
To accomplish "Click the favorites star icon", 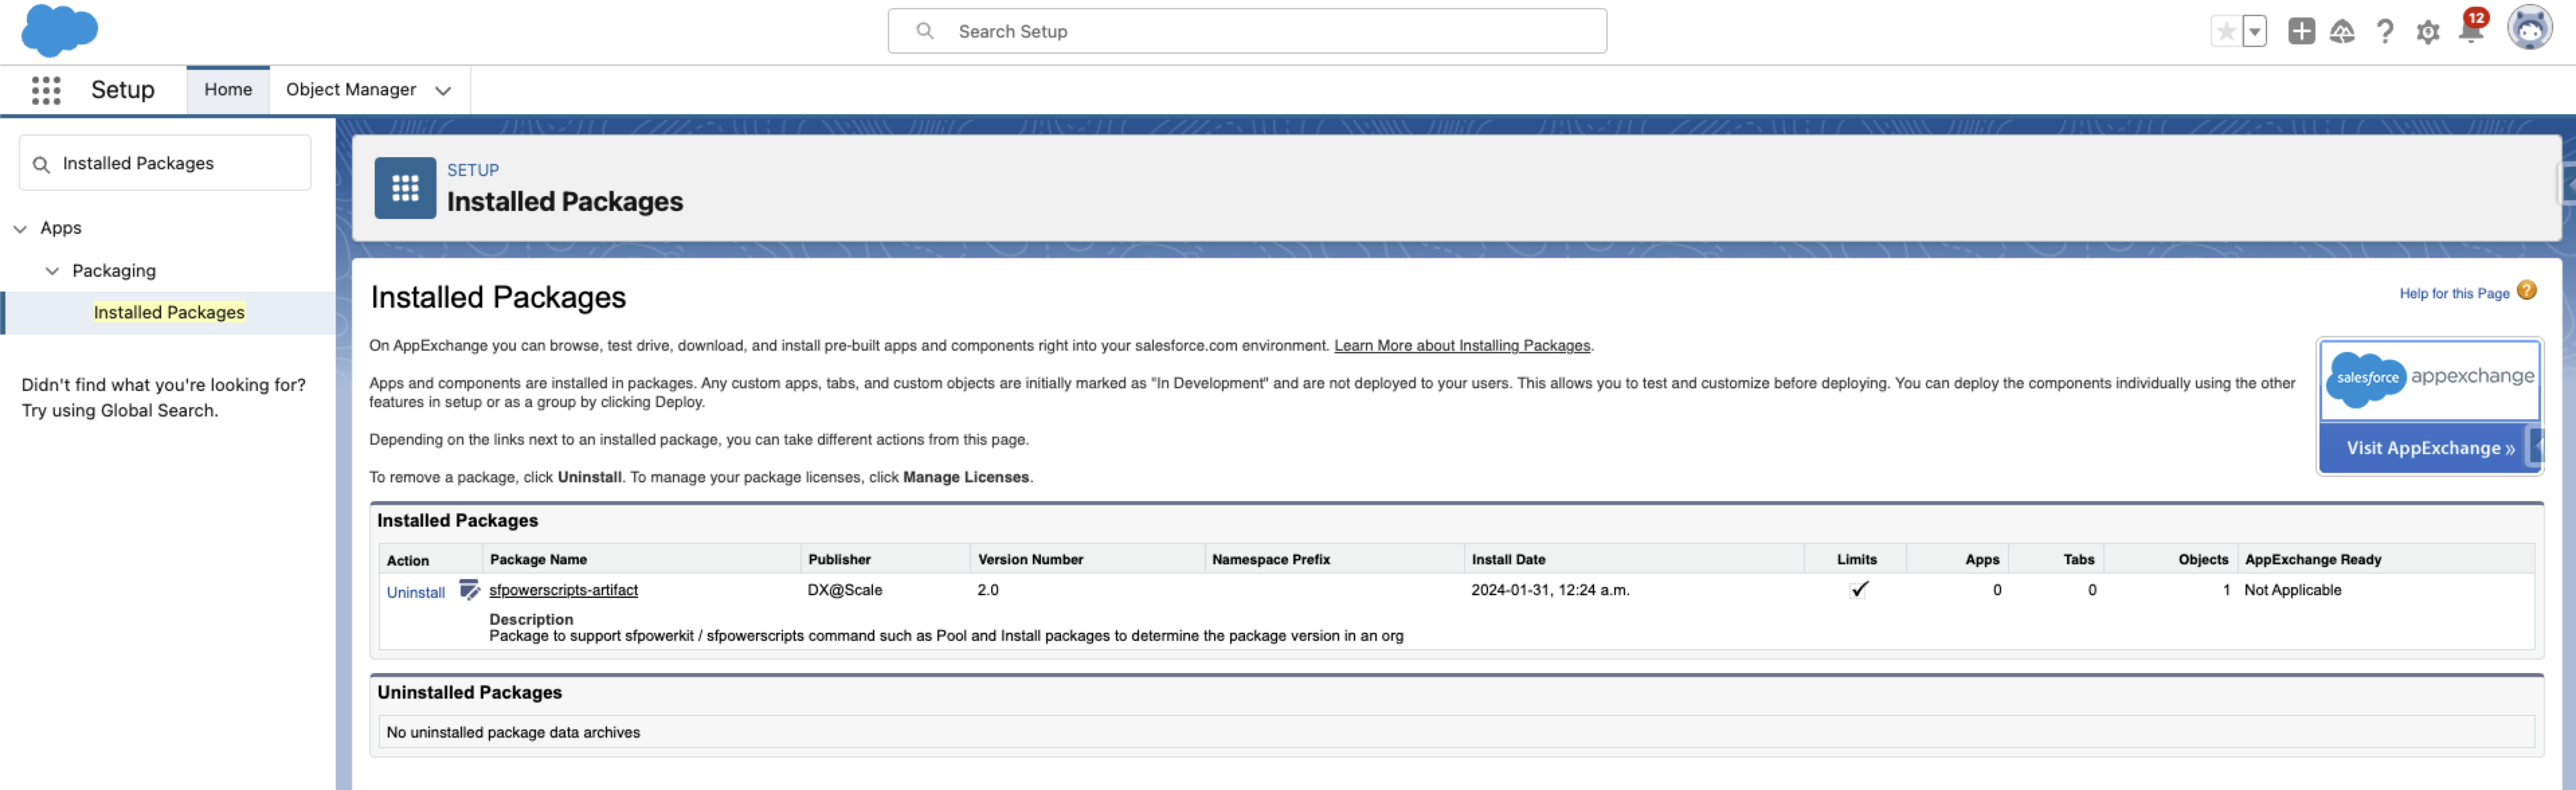I will tap(2226, 32).
